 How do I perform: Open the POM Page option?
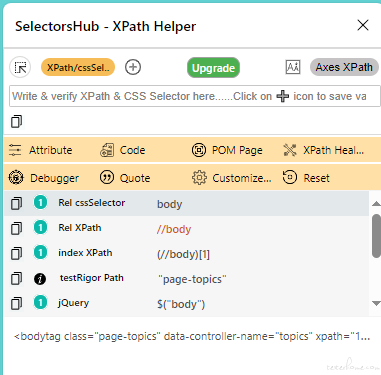[227, 150]
